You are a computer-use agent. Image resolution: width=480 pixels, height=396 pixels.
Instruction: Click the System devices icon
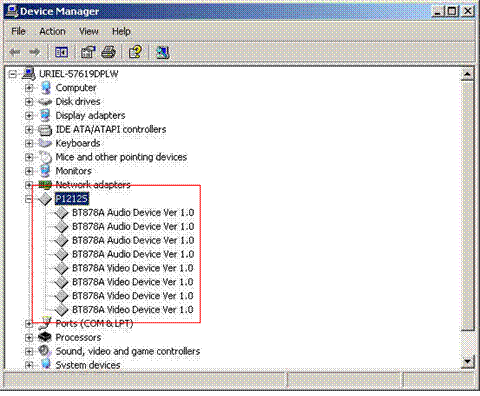(x=46, y=364)
